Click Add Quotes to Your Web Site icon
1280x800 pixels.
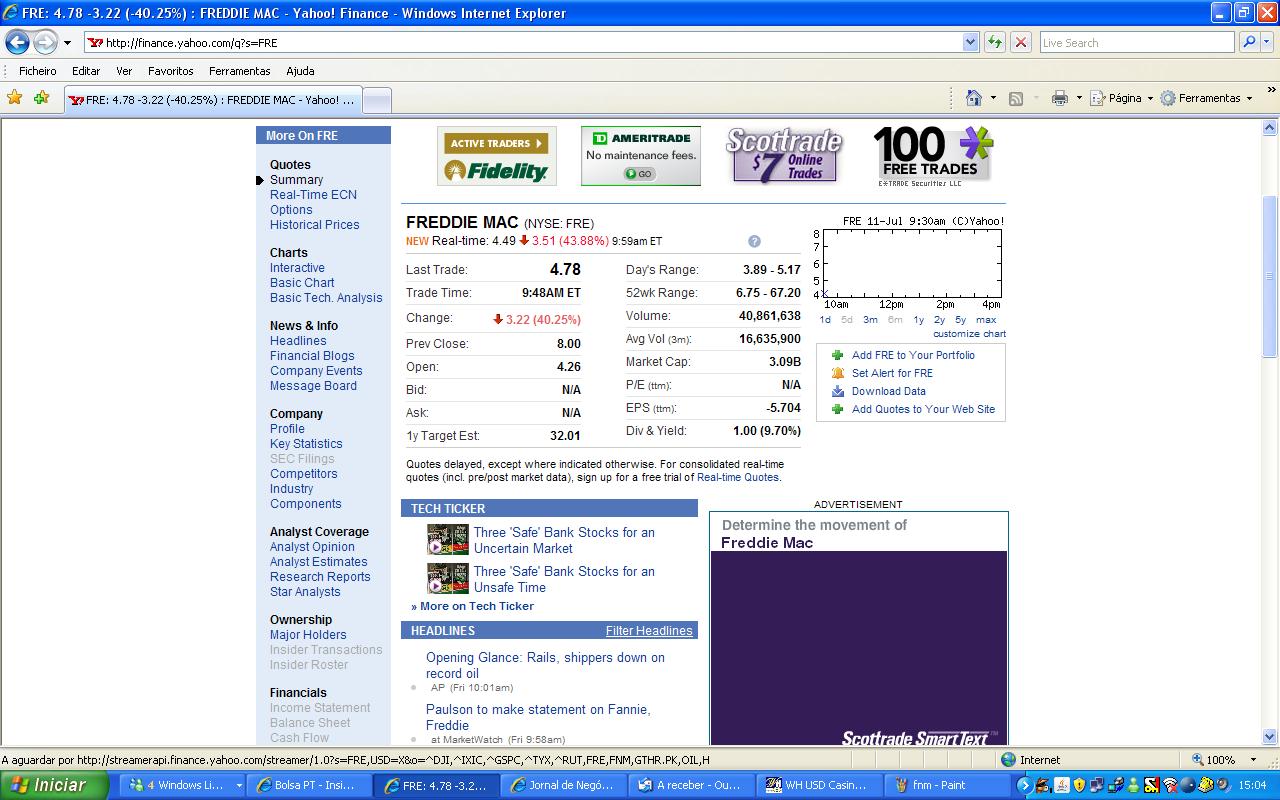click(838, 409)
